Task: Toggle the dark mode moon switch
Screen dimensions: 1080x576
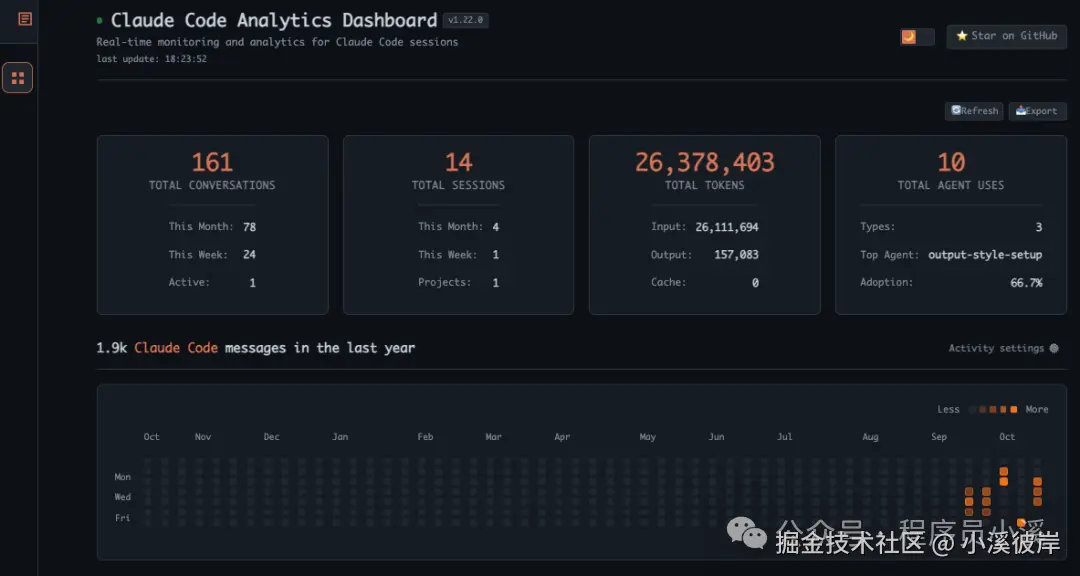Action: [917, 37]
